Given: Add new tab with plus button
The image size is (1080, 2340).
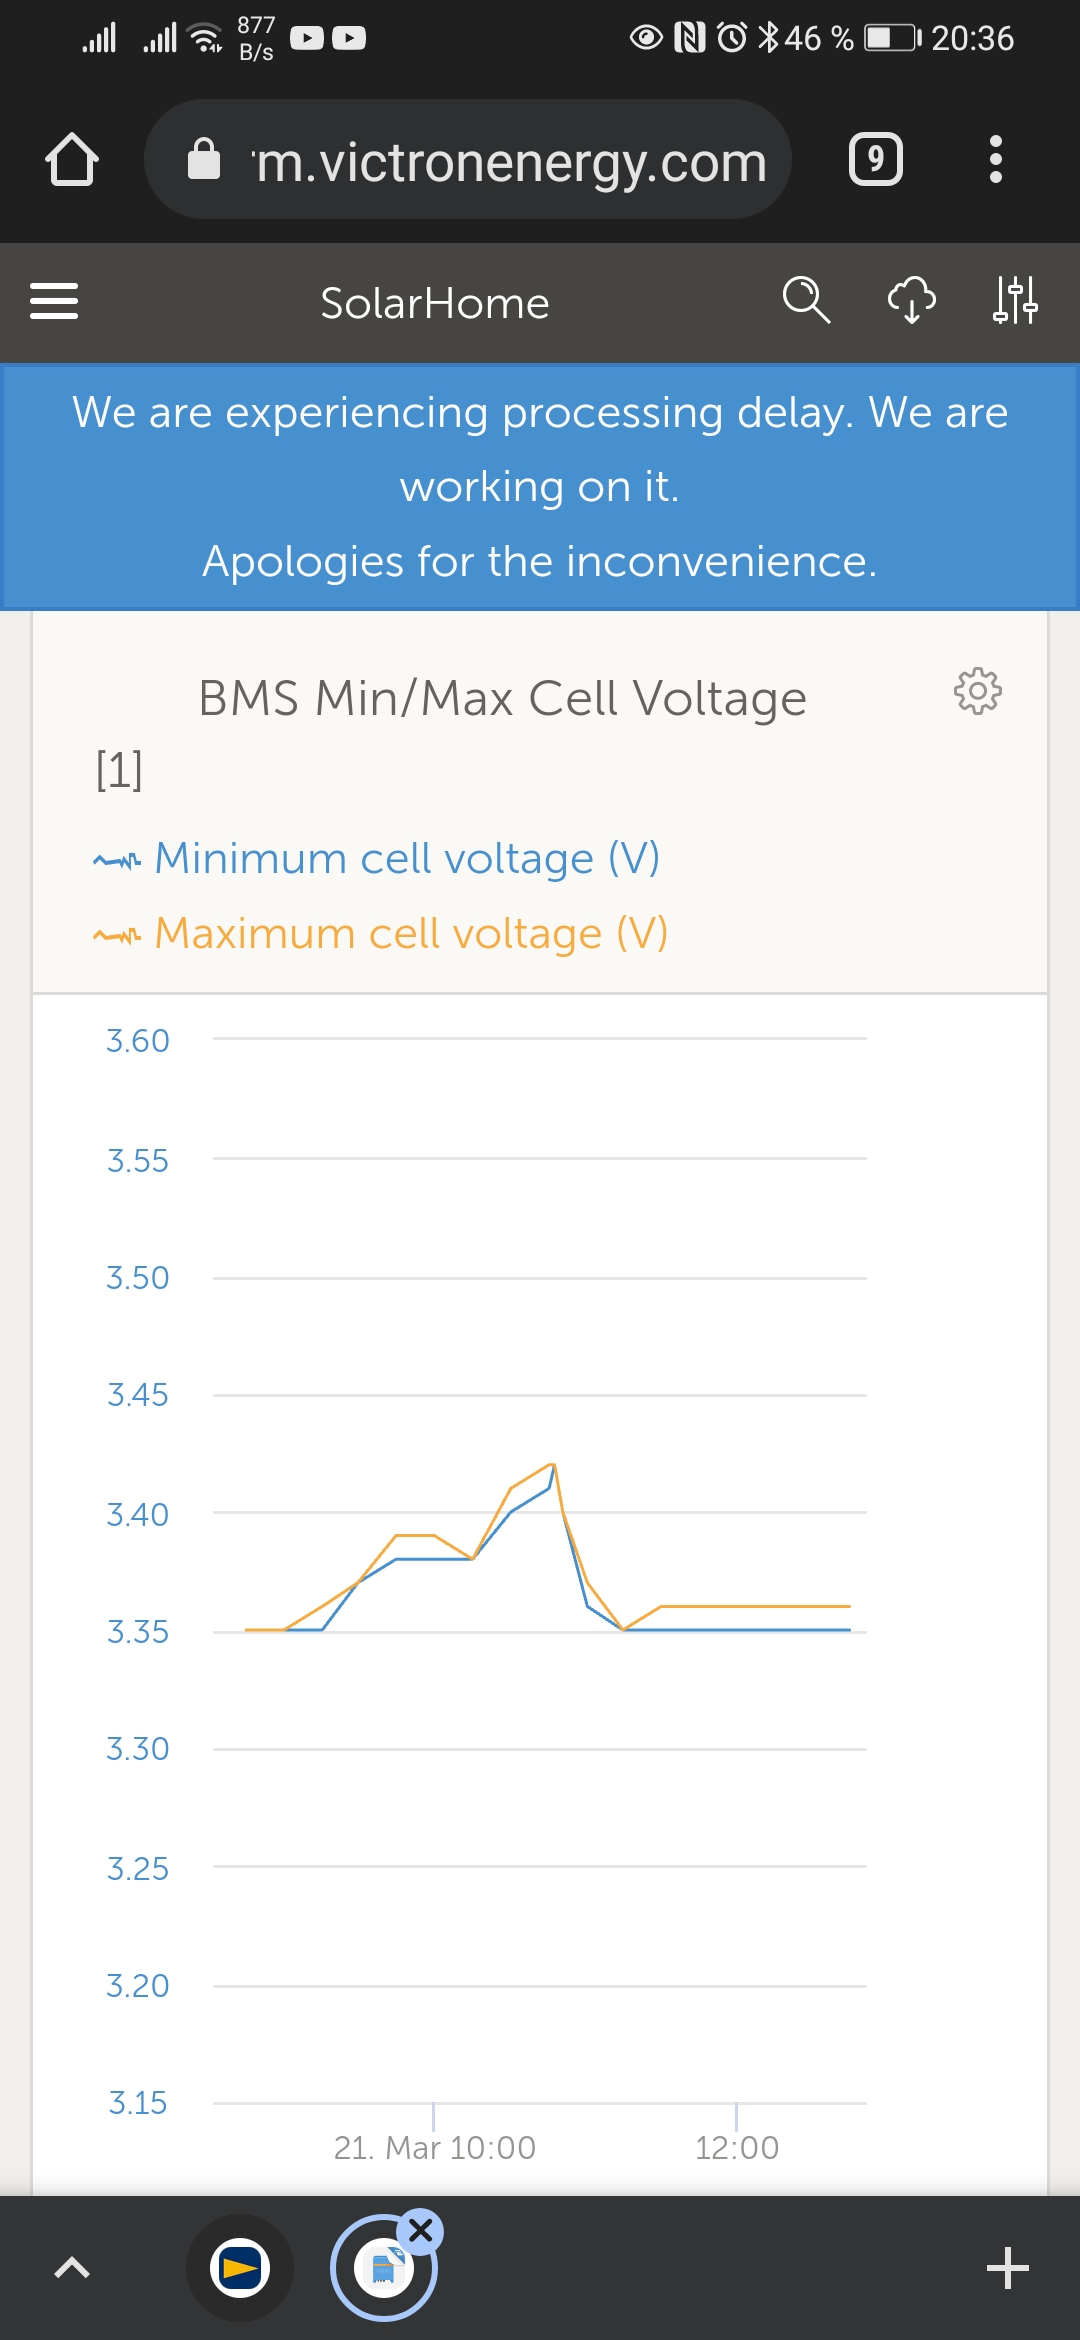Looking at the screenshot, I should tap(1007, 2267).
